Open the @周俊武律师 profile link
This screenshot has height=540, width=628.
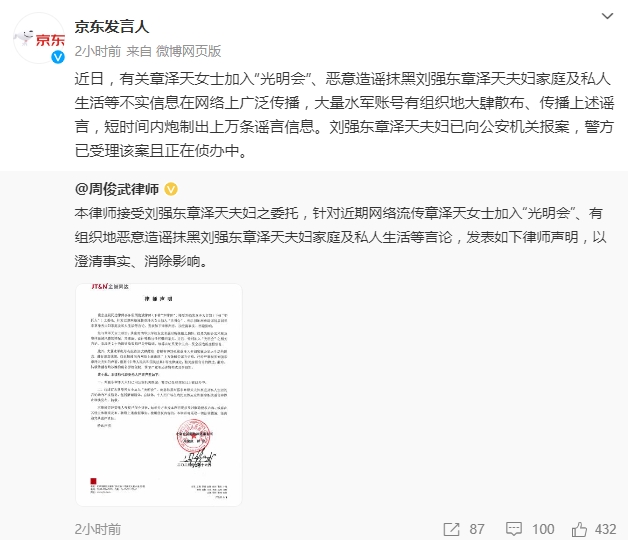pos(117,189)
